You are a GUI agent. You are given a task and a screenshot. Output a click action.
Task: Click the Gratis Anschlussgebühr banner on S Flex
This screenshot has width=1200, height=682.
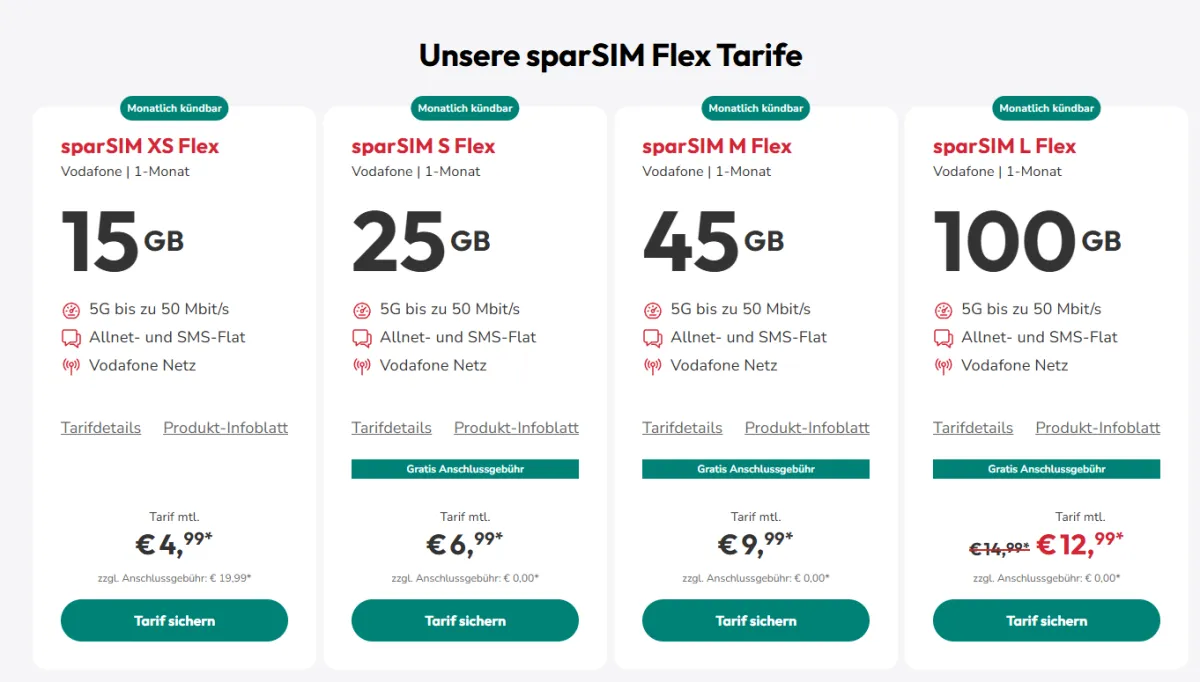point(464,468)
